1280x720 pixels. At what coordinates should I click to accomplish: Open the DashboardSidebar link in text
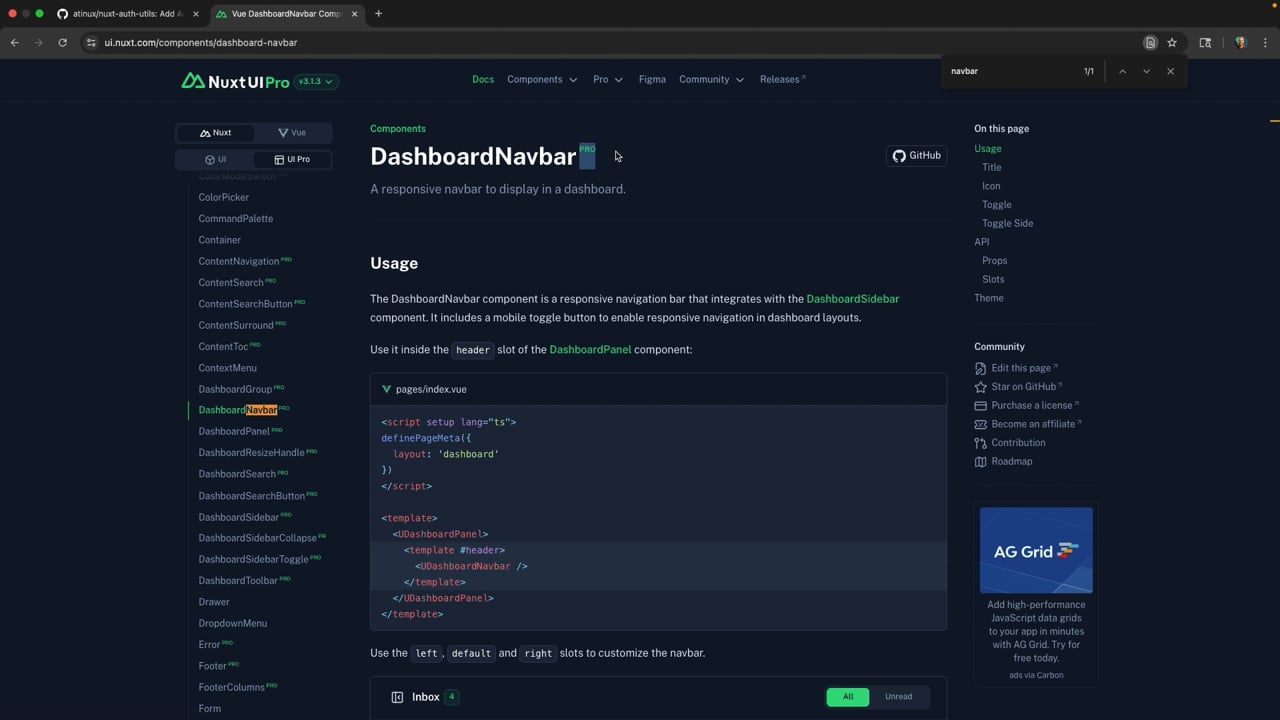[853, 299]
